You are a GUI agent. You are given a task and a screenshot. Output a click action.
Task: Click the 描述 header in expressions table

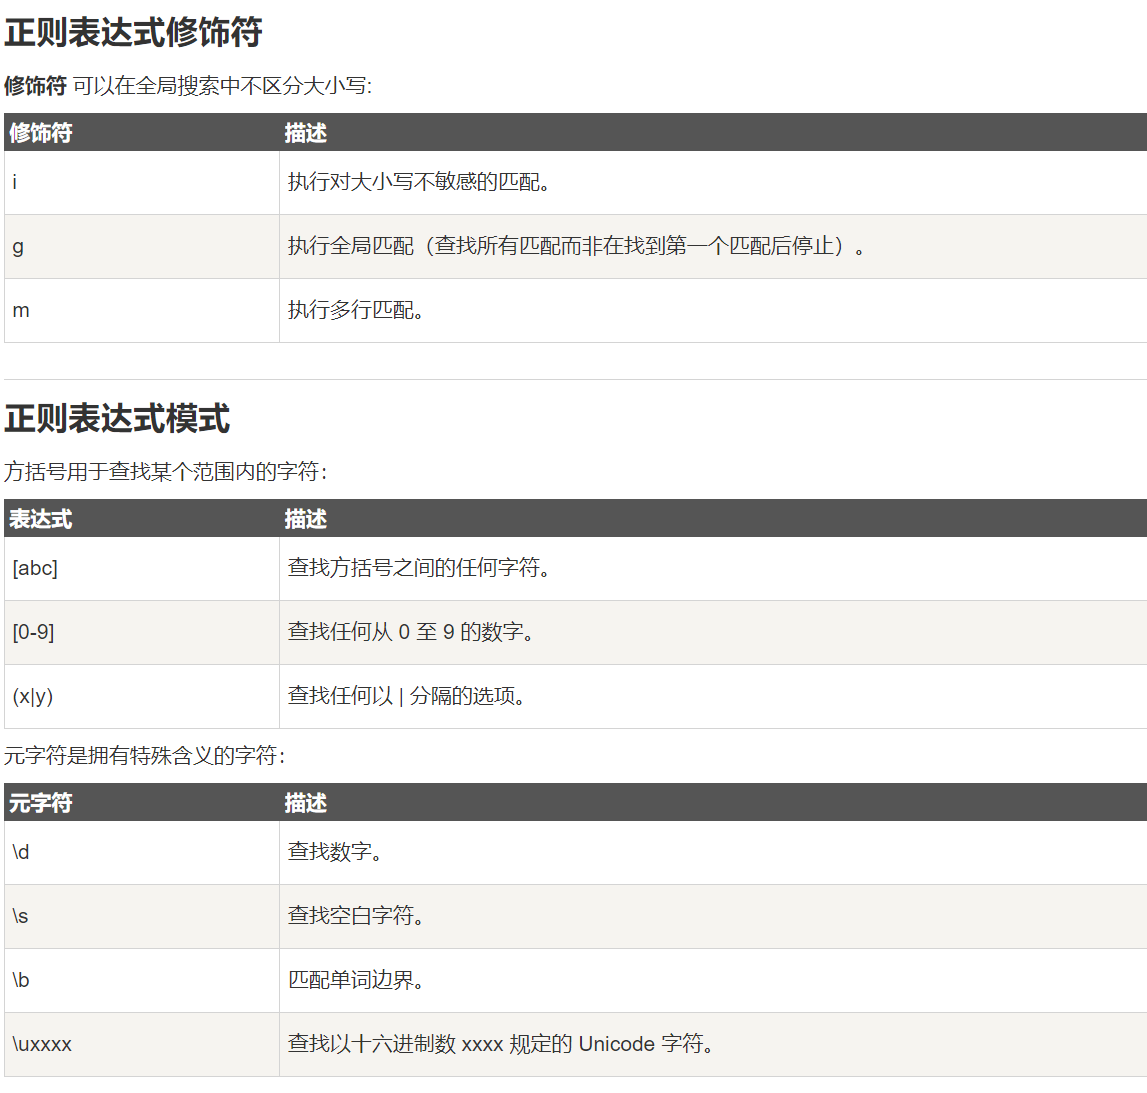tap(306, 519)
